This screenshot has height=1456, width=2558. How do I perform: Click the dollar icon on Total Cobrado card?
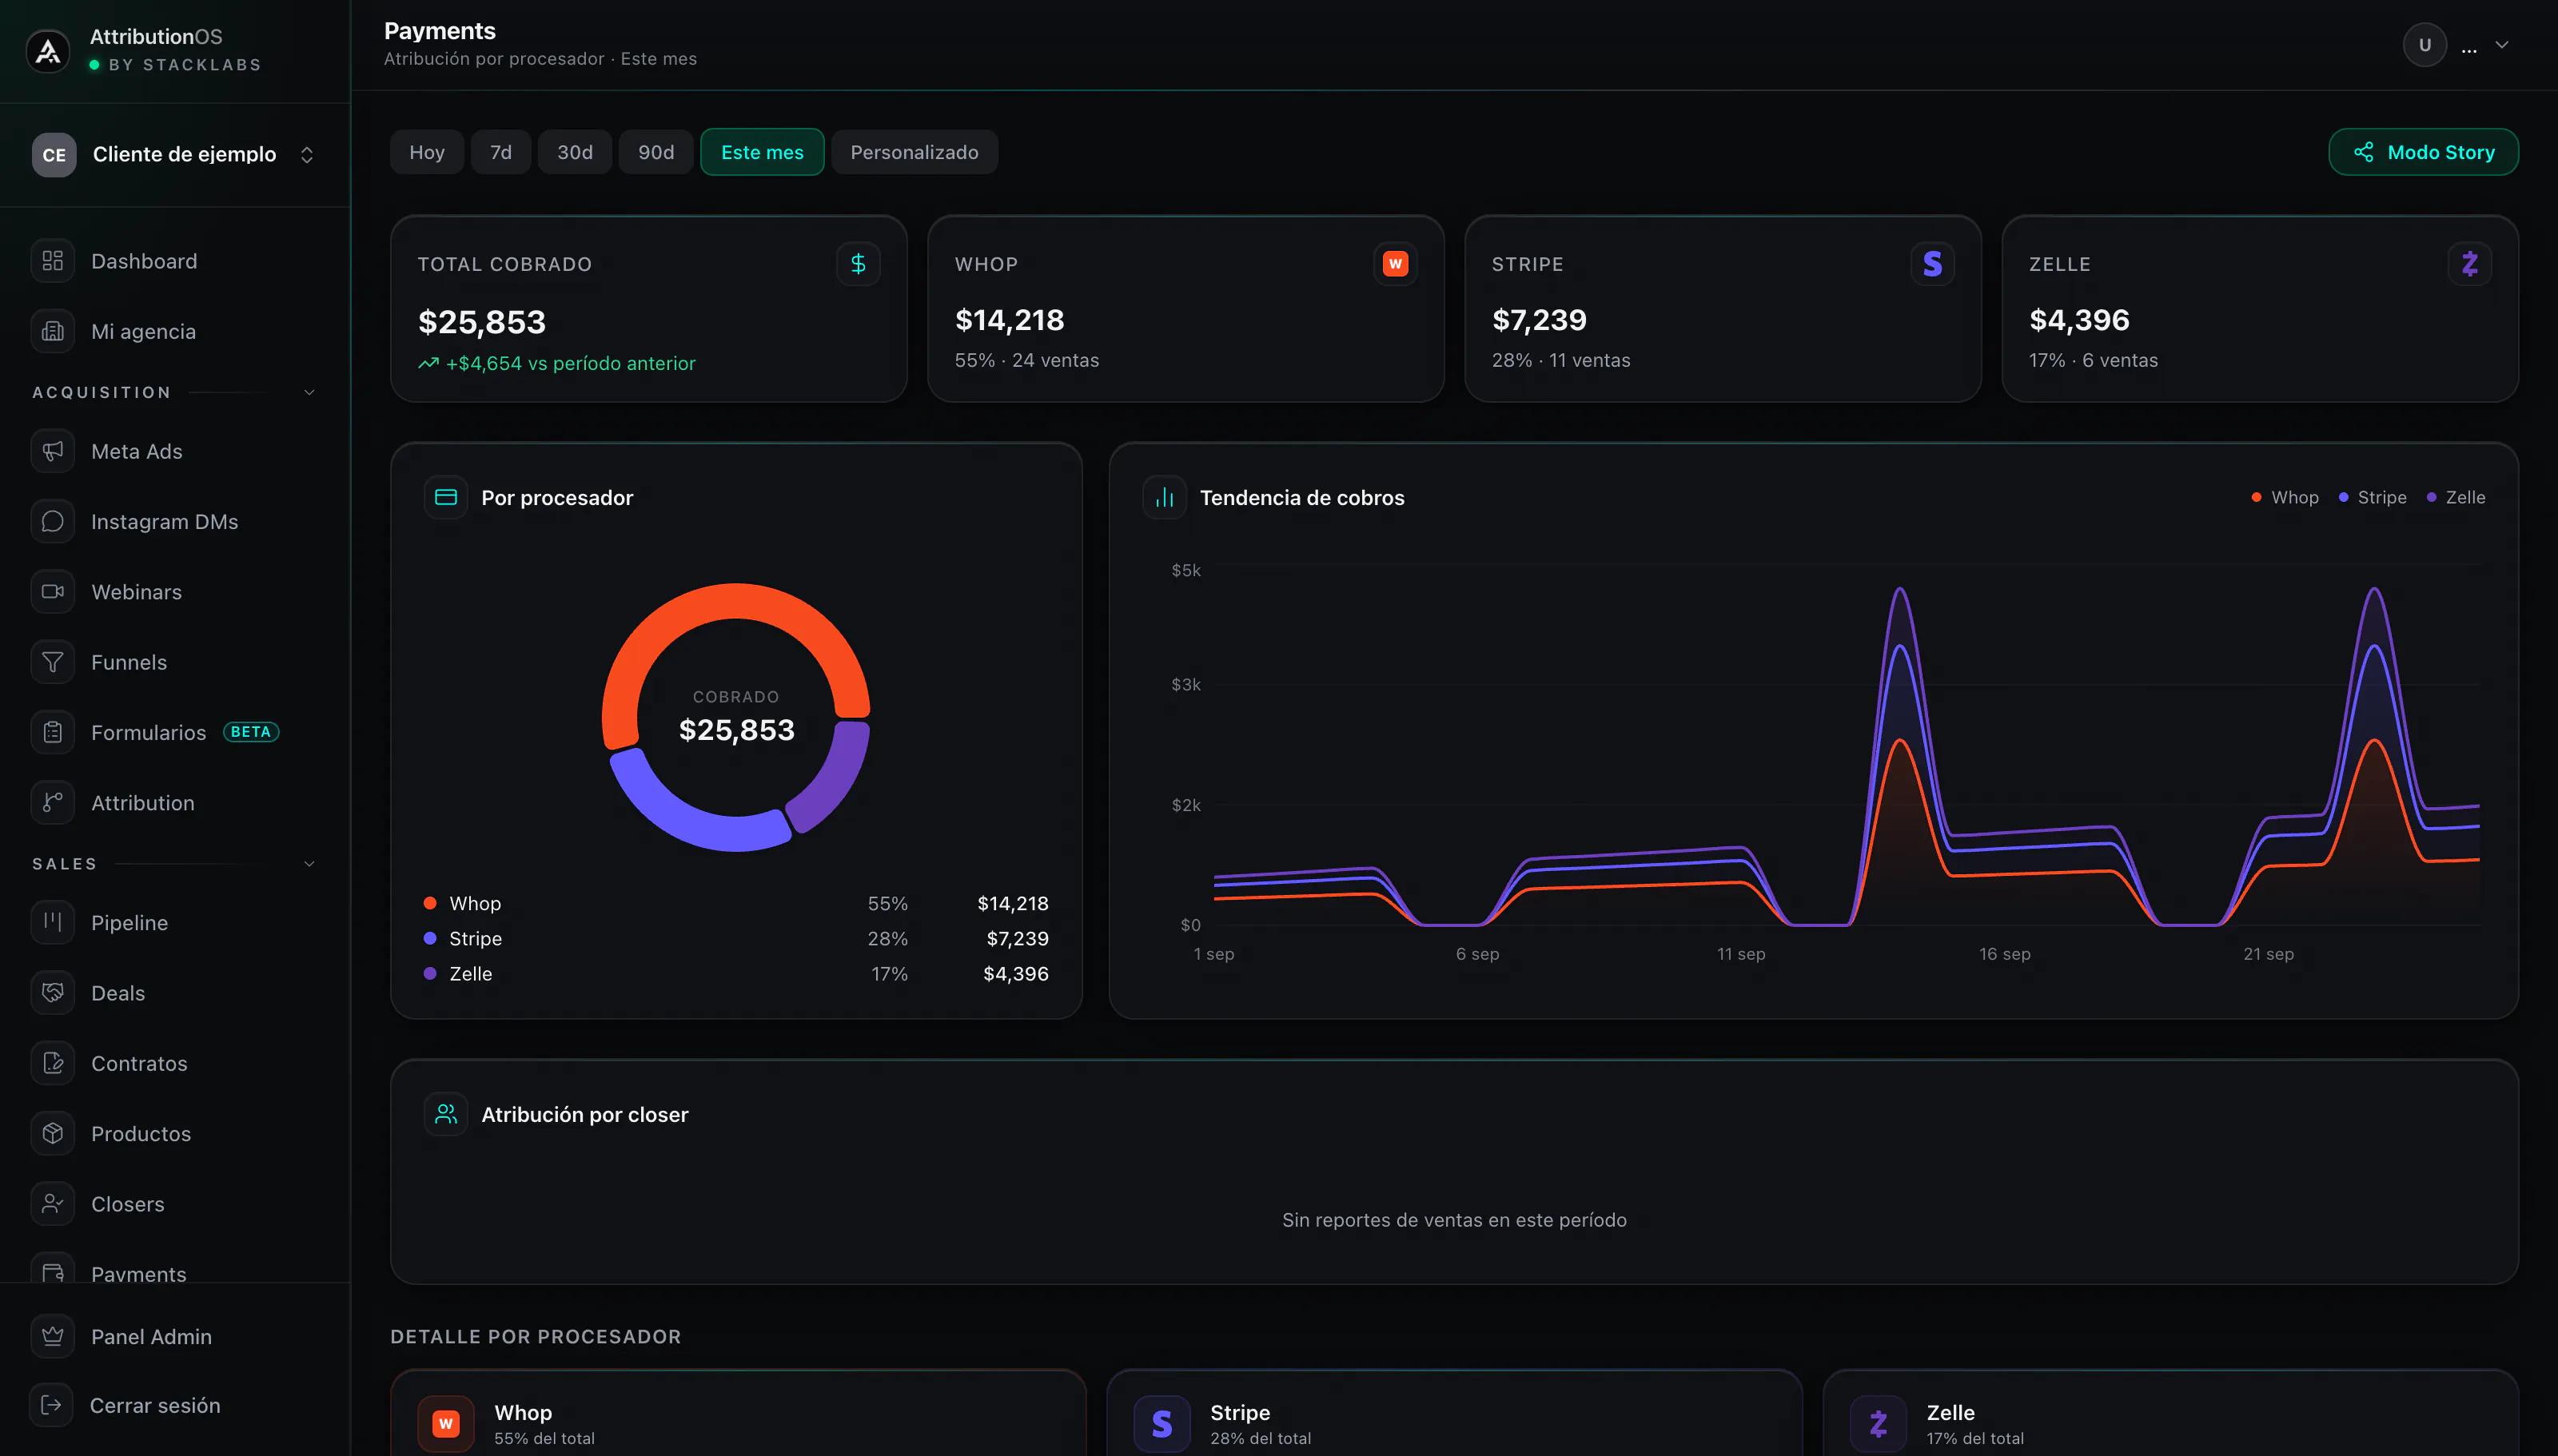pos(858,264)
